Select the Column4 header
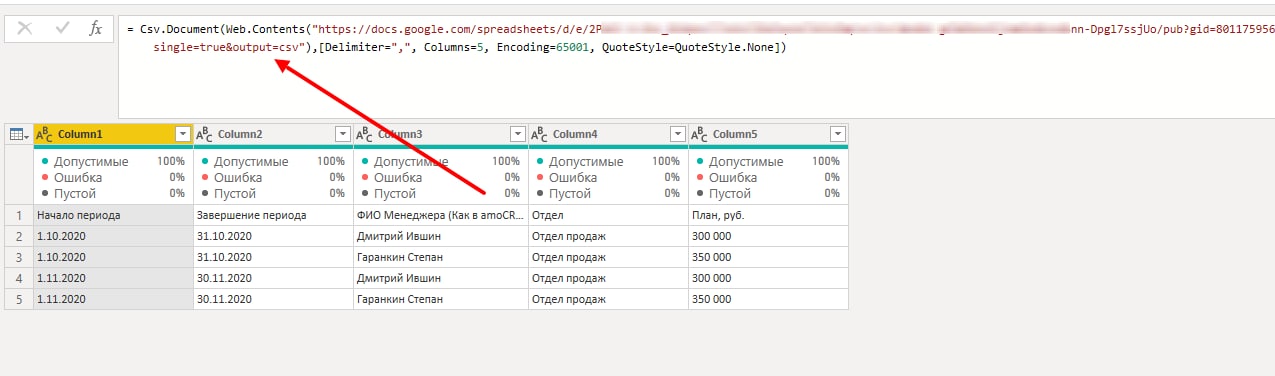1275x376 pixels. pos(608,134)
